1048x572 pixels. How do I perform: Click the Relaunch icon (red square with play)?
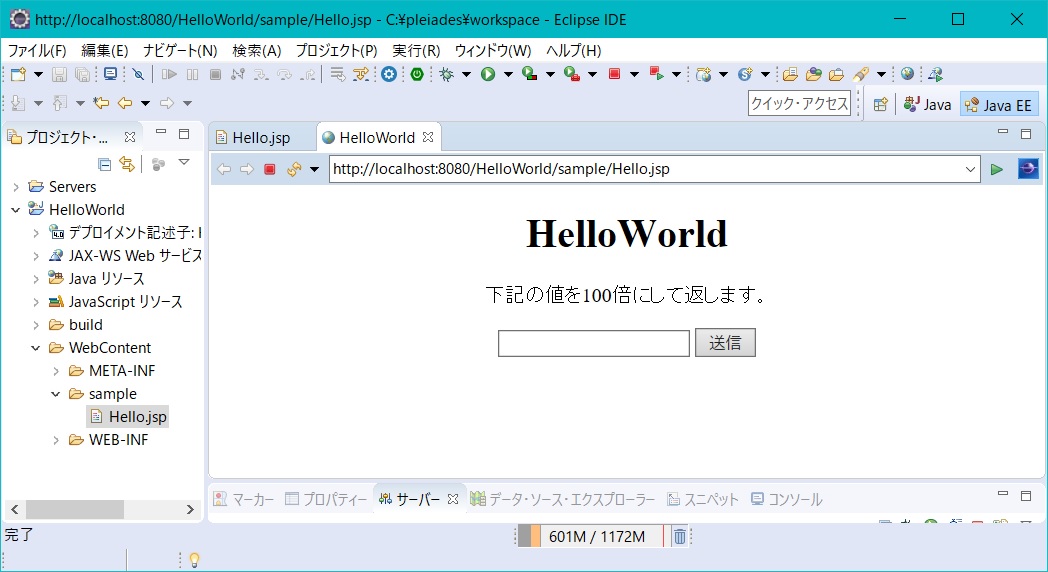point(656,74)
